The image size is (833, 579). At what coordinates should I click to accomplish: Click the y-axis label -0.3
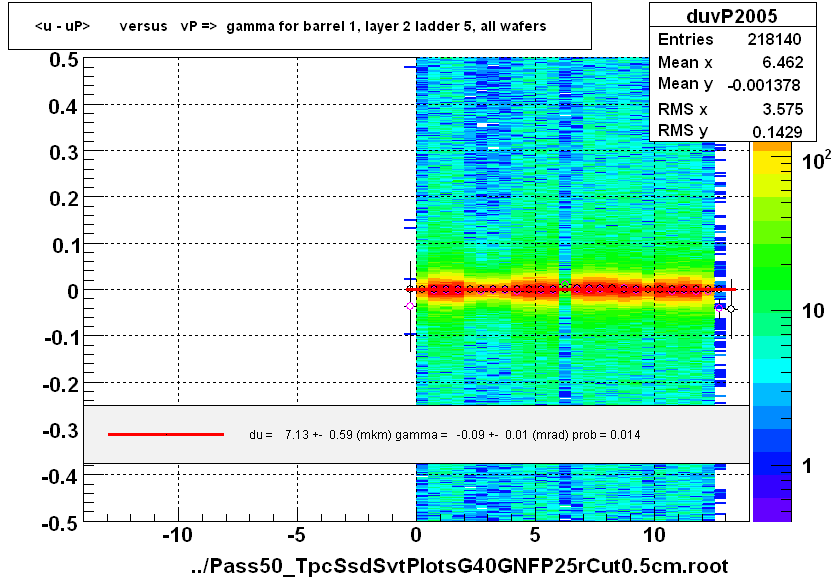tap(62, 430)
